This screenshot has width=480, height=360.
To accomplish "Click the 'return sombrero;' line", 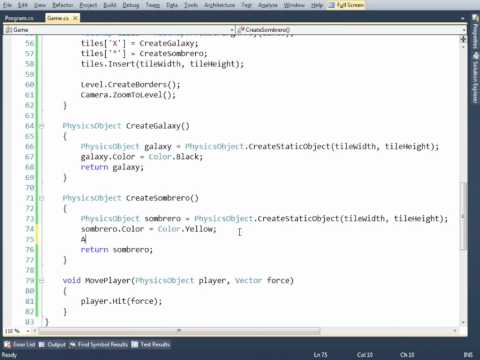I will pos(117,250).
